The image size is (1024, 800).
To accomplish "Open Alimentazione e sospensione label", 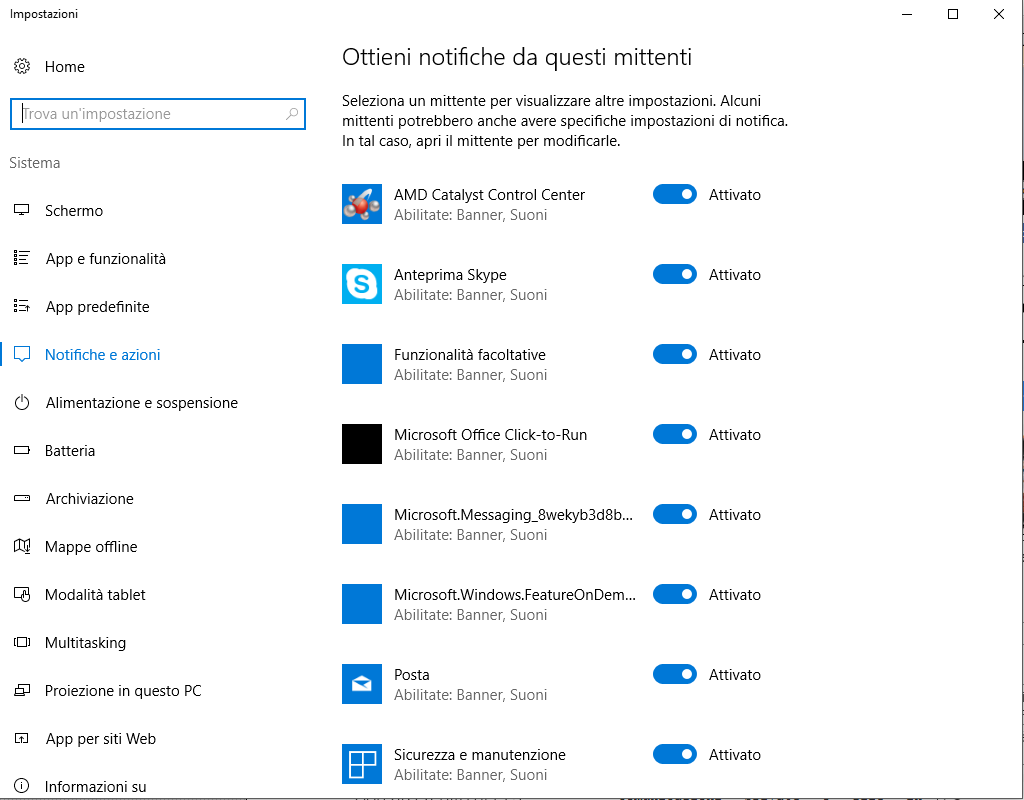I will pos(142,403).
